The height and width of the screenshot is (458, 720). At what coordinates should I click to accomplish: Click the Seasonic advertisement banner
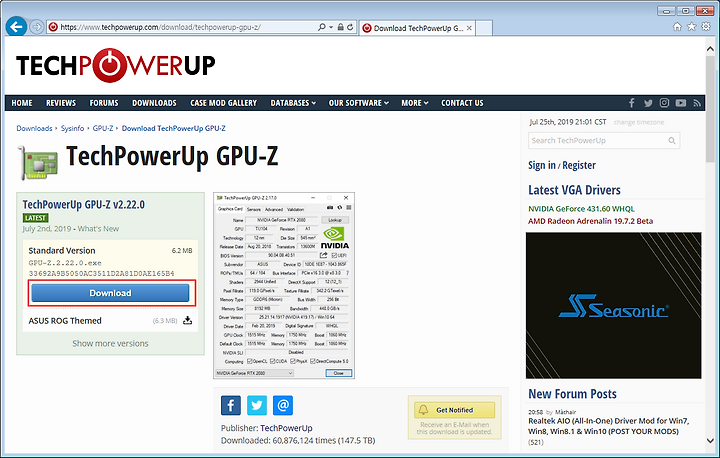613,305
